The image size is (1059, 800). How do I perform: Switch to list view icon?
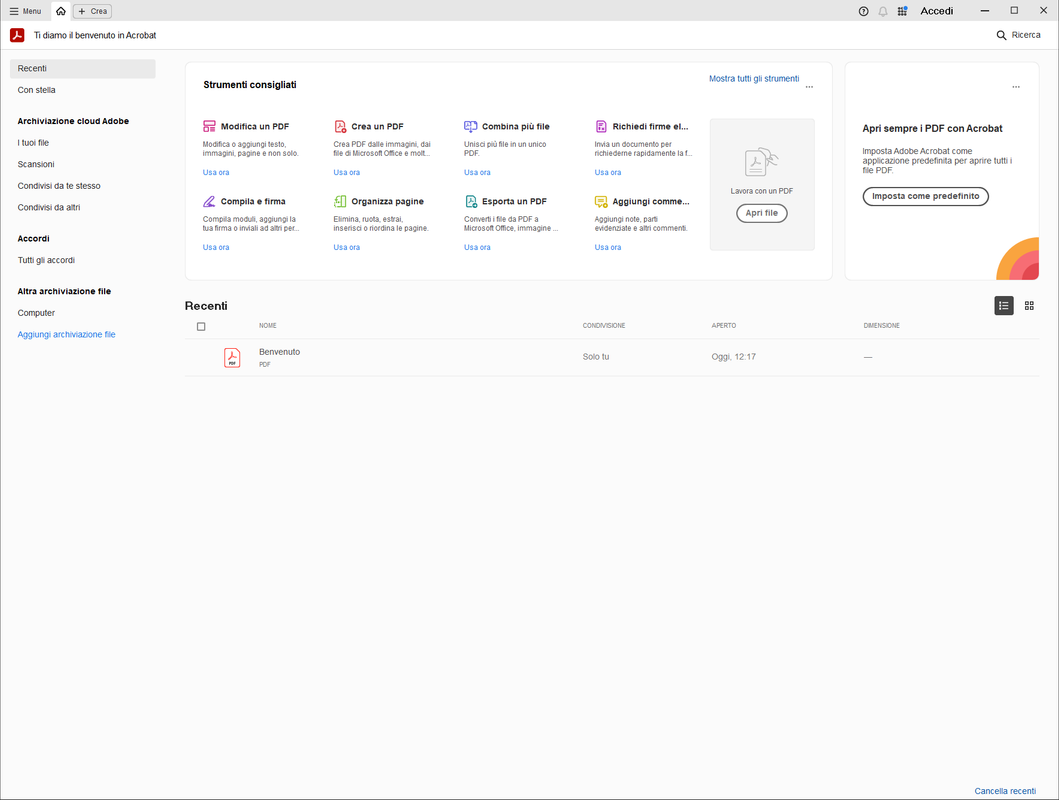1004,306
